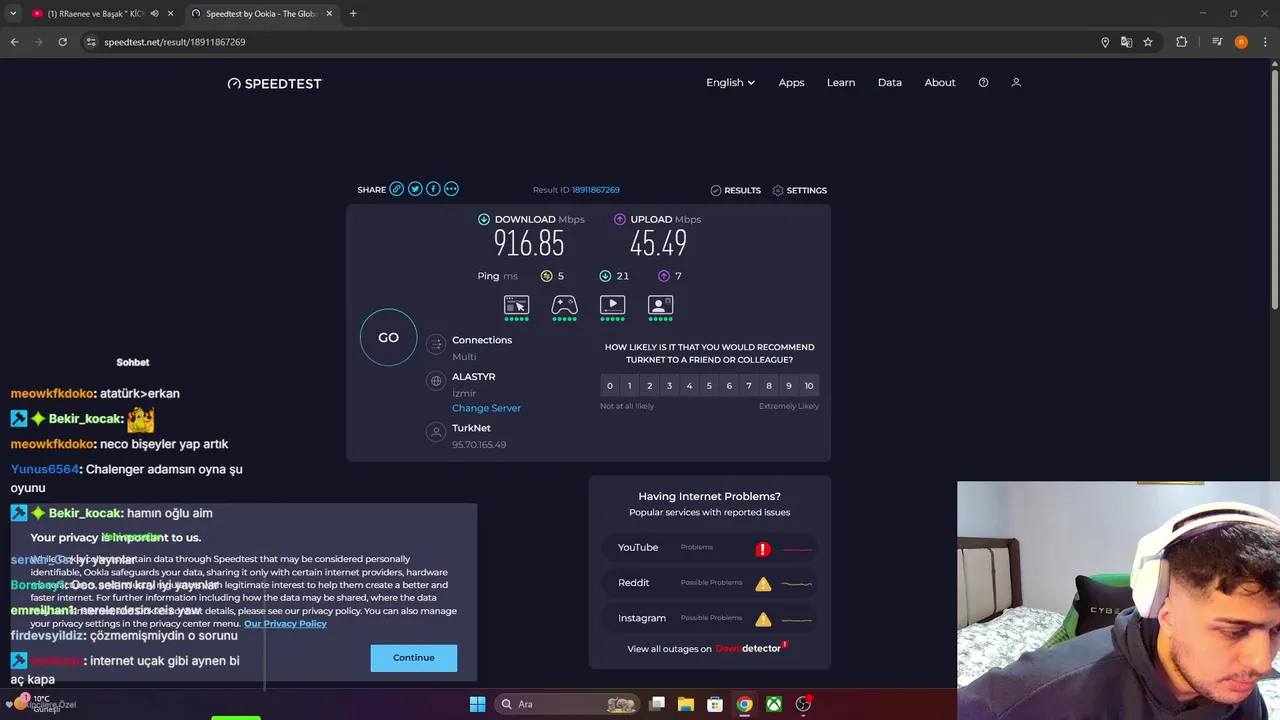Open Instagram row in reported issues
The width and height of the screenshot is (1280, 720).
[710, 618]
